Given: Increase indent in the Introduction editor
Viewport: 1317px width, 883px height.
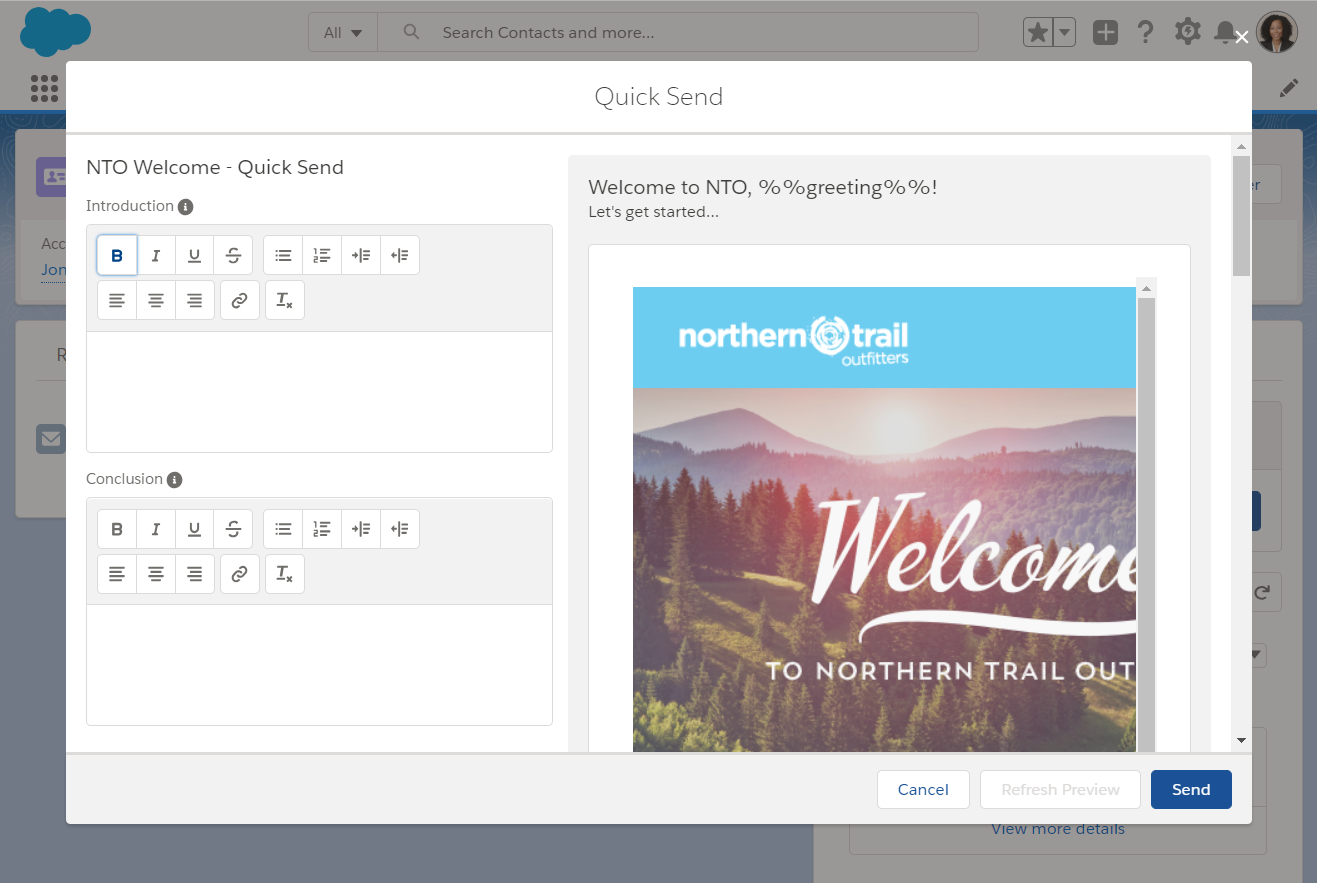Looking at the screenshot, I should tap(361, 255).
